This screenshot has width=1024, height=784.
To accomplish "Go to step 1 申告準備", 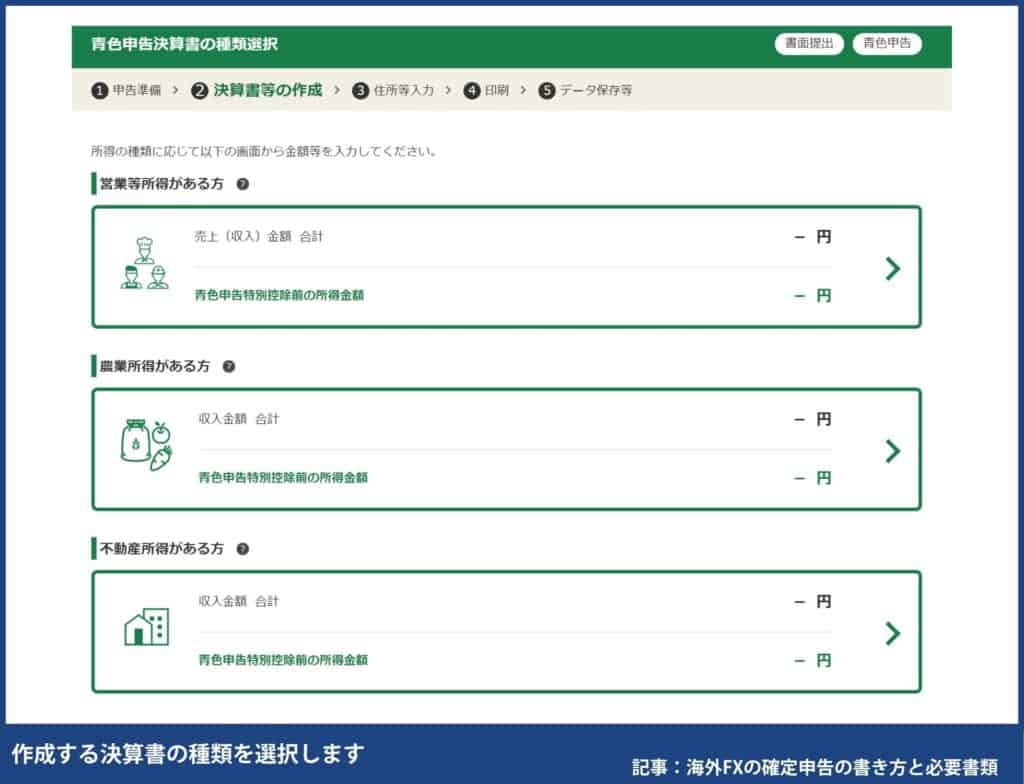I will [126, 90].
